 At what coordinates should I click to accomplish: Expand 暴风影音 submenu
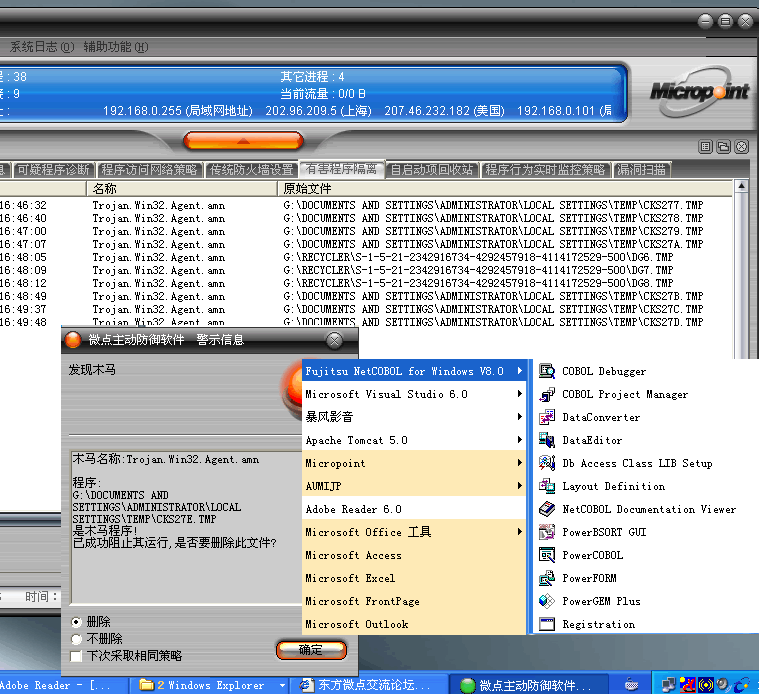[x=414, y=417]
